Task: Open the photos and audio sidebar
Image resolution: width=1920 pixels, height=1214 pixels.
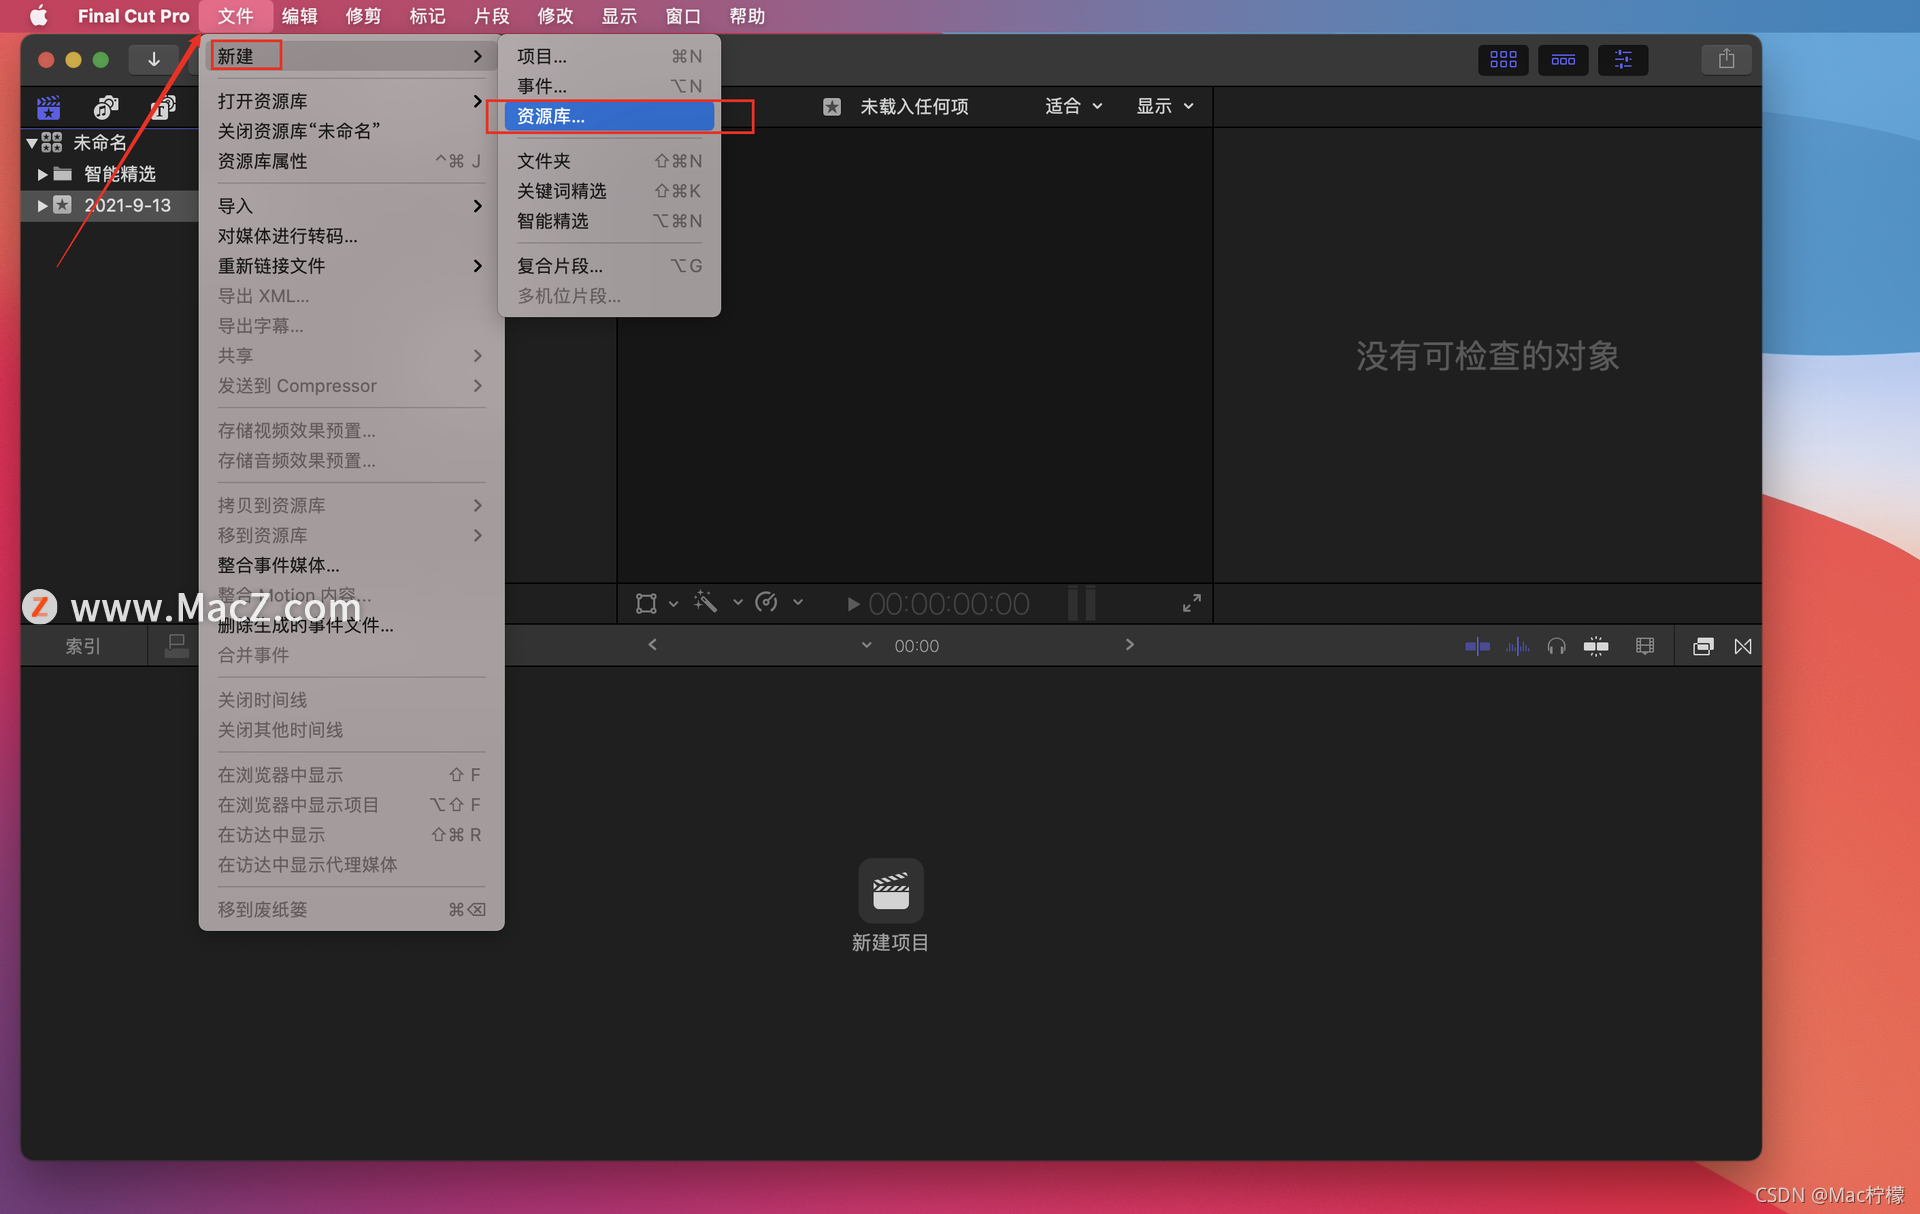Action: [106, 106]
